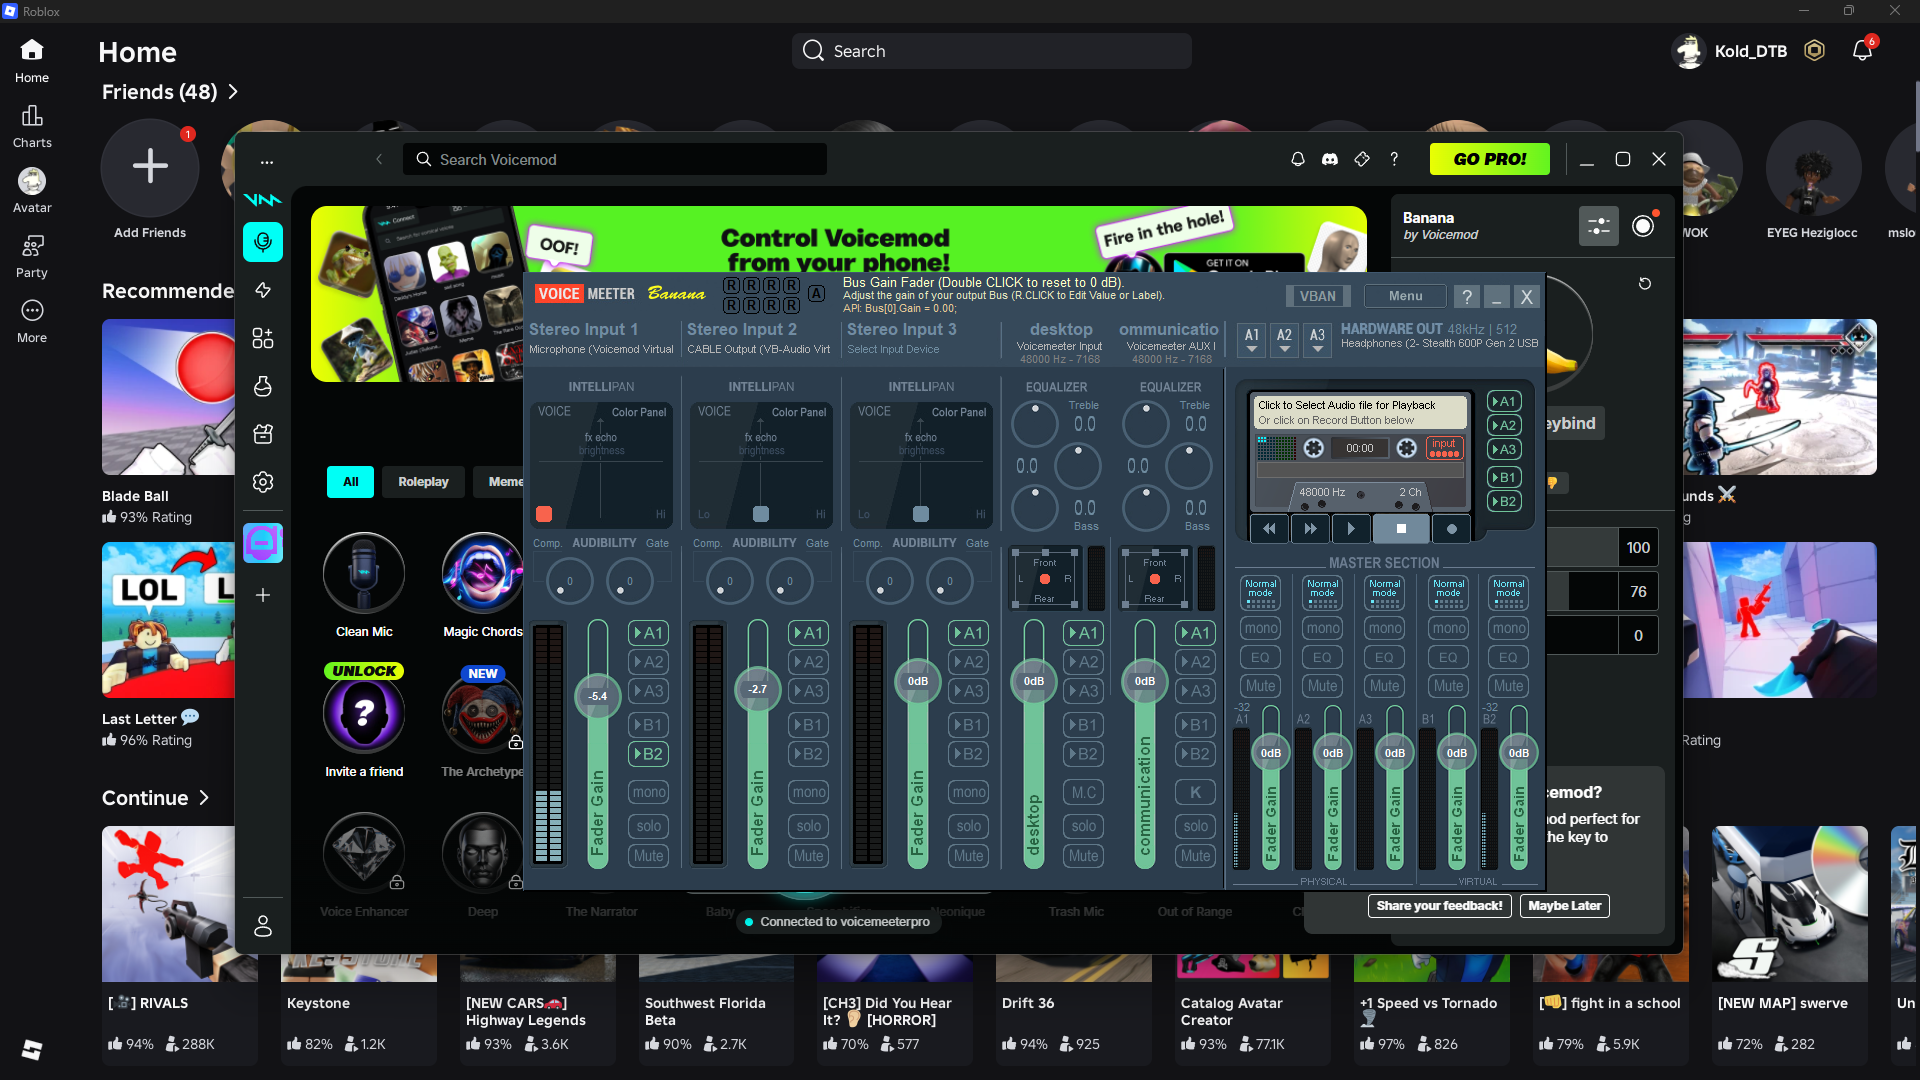
Task: Open the Discord icon in Voicemod header
Action: [1330, 159]
